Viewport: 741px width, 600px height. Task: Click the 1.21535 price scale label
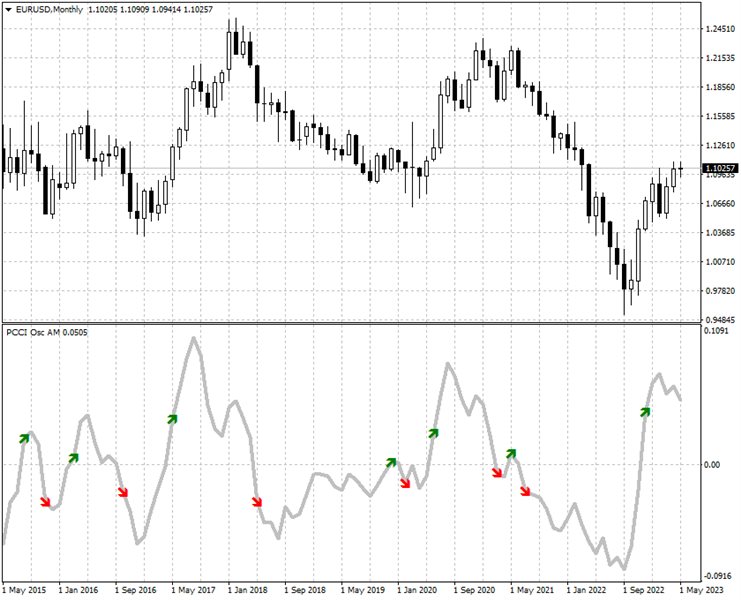pos(720,58)
